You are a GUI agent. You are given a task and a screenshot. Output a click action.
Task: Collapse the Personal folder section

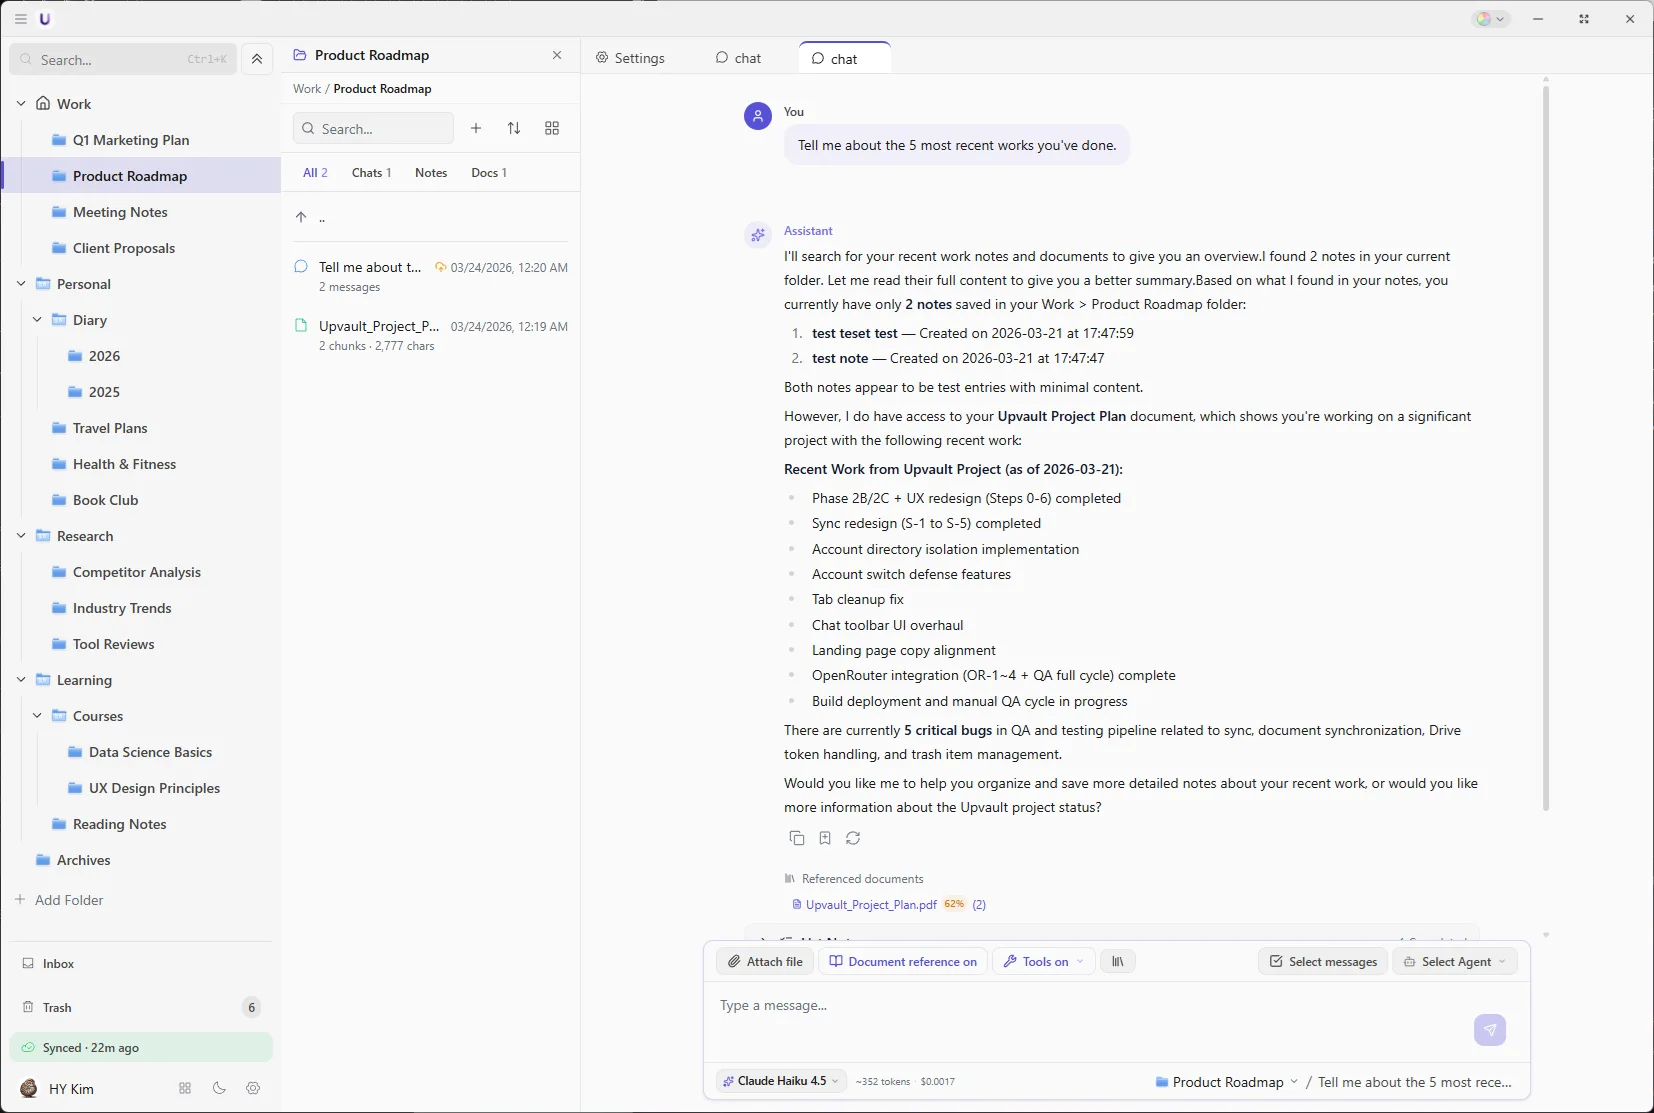tap(20, 284)
